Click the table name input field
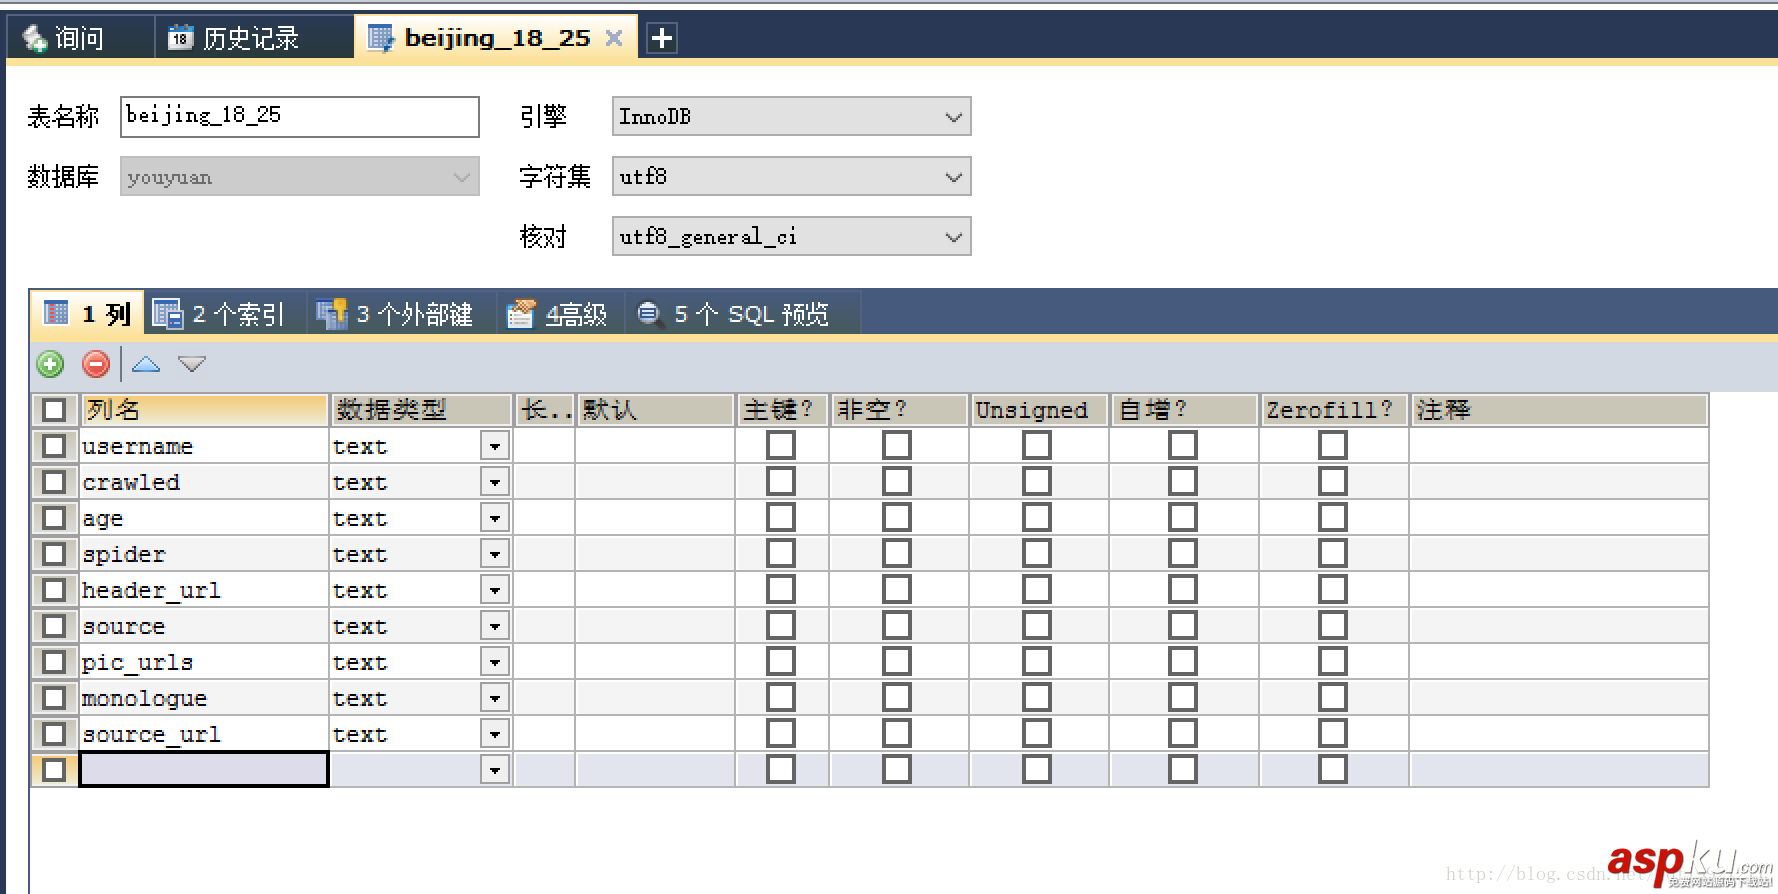1778x894 pixels. (299, 117)
